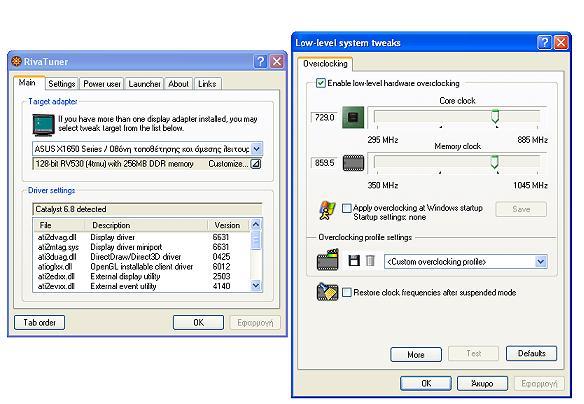Select the ati2evxx.dll driver row
Screen dimensions: 584x404
142,286
